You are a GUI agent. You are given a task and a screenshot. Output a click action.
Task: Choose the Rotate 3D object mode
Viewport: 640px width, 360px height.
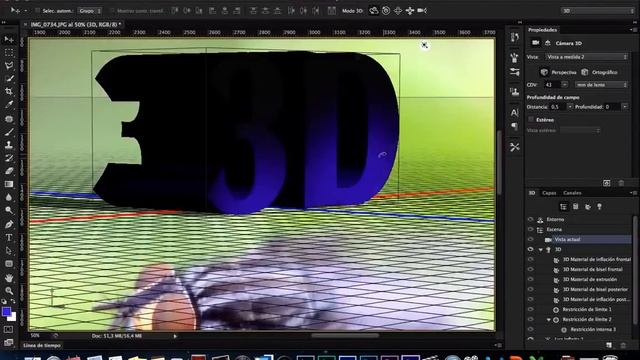coord(373,11)
